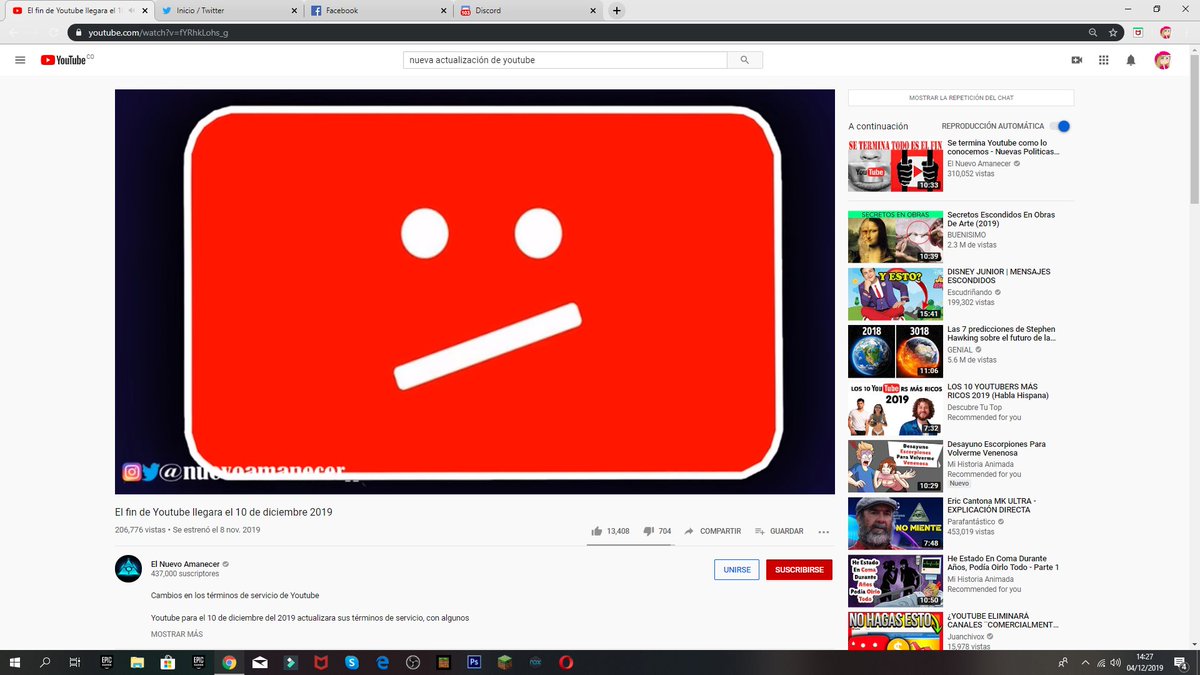Click MOSTRAR LA REPETICIÓN DEL CHAT
1200x675 pixels.
pos(961,98)
